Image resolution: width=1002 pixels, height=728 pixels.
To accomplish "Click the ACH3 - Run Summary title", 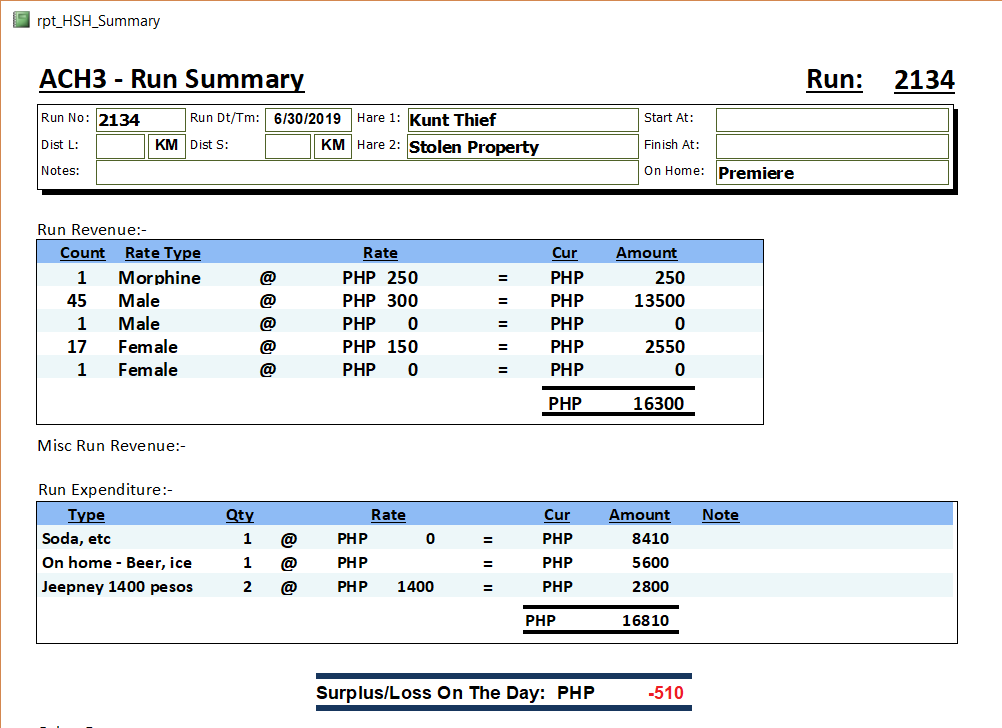I will pos(171,80).
